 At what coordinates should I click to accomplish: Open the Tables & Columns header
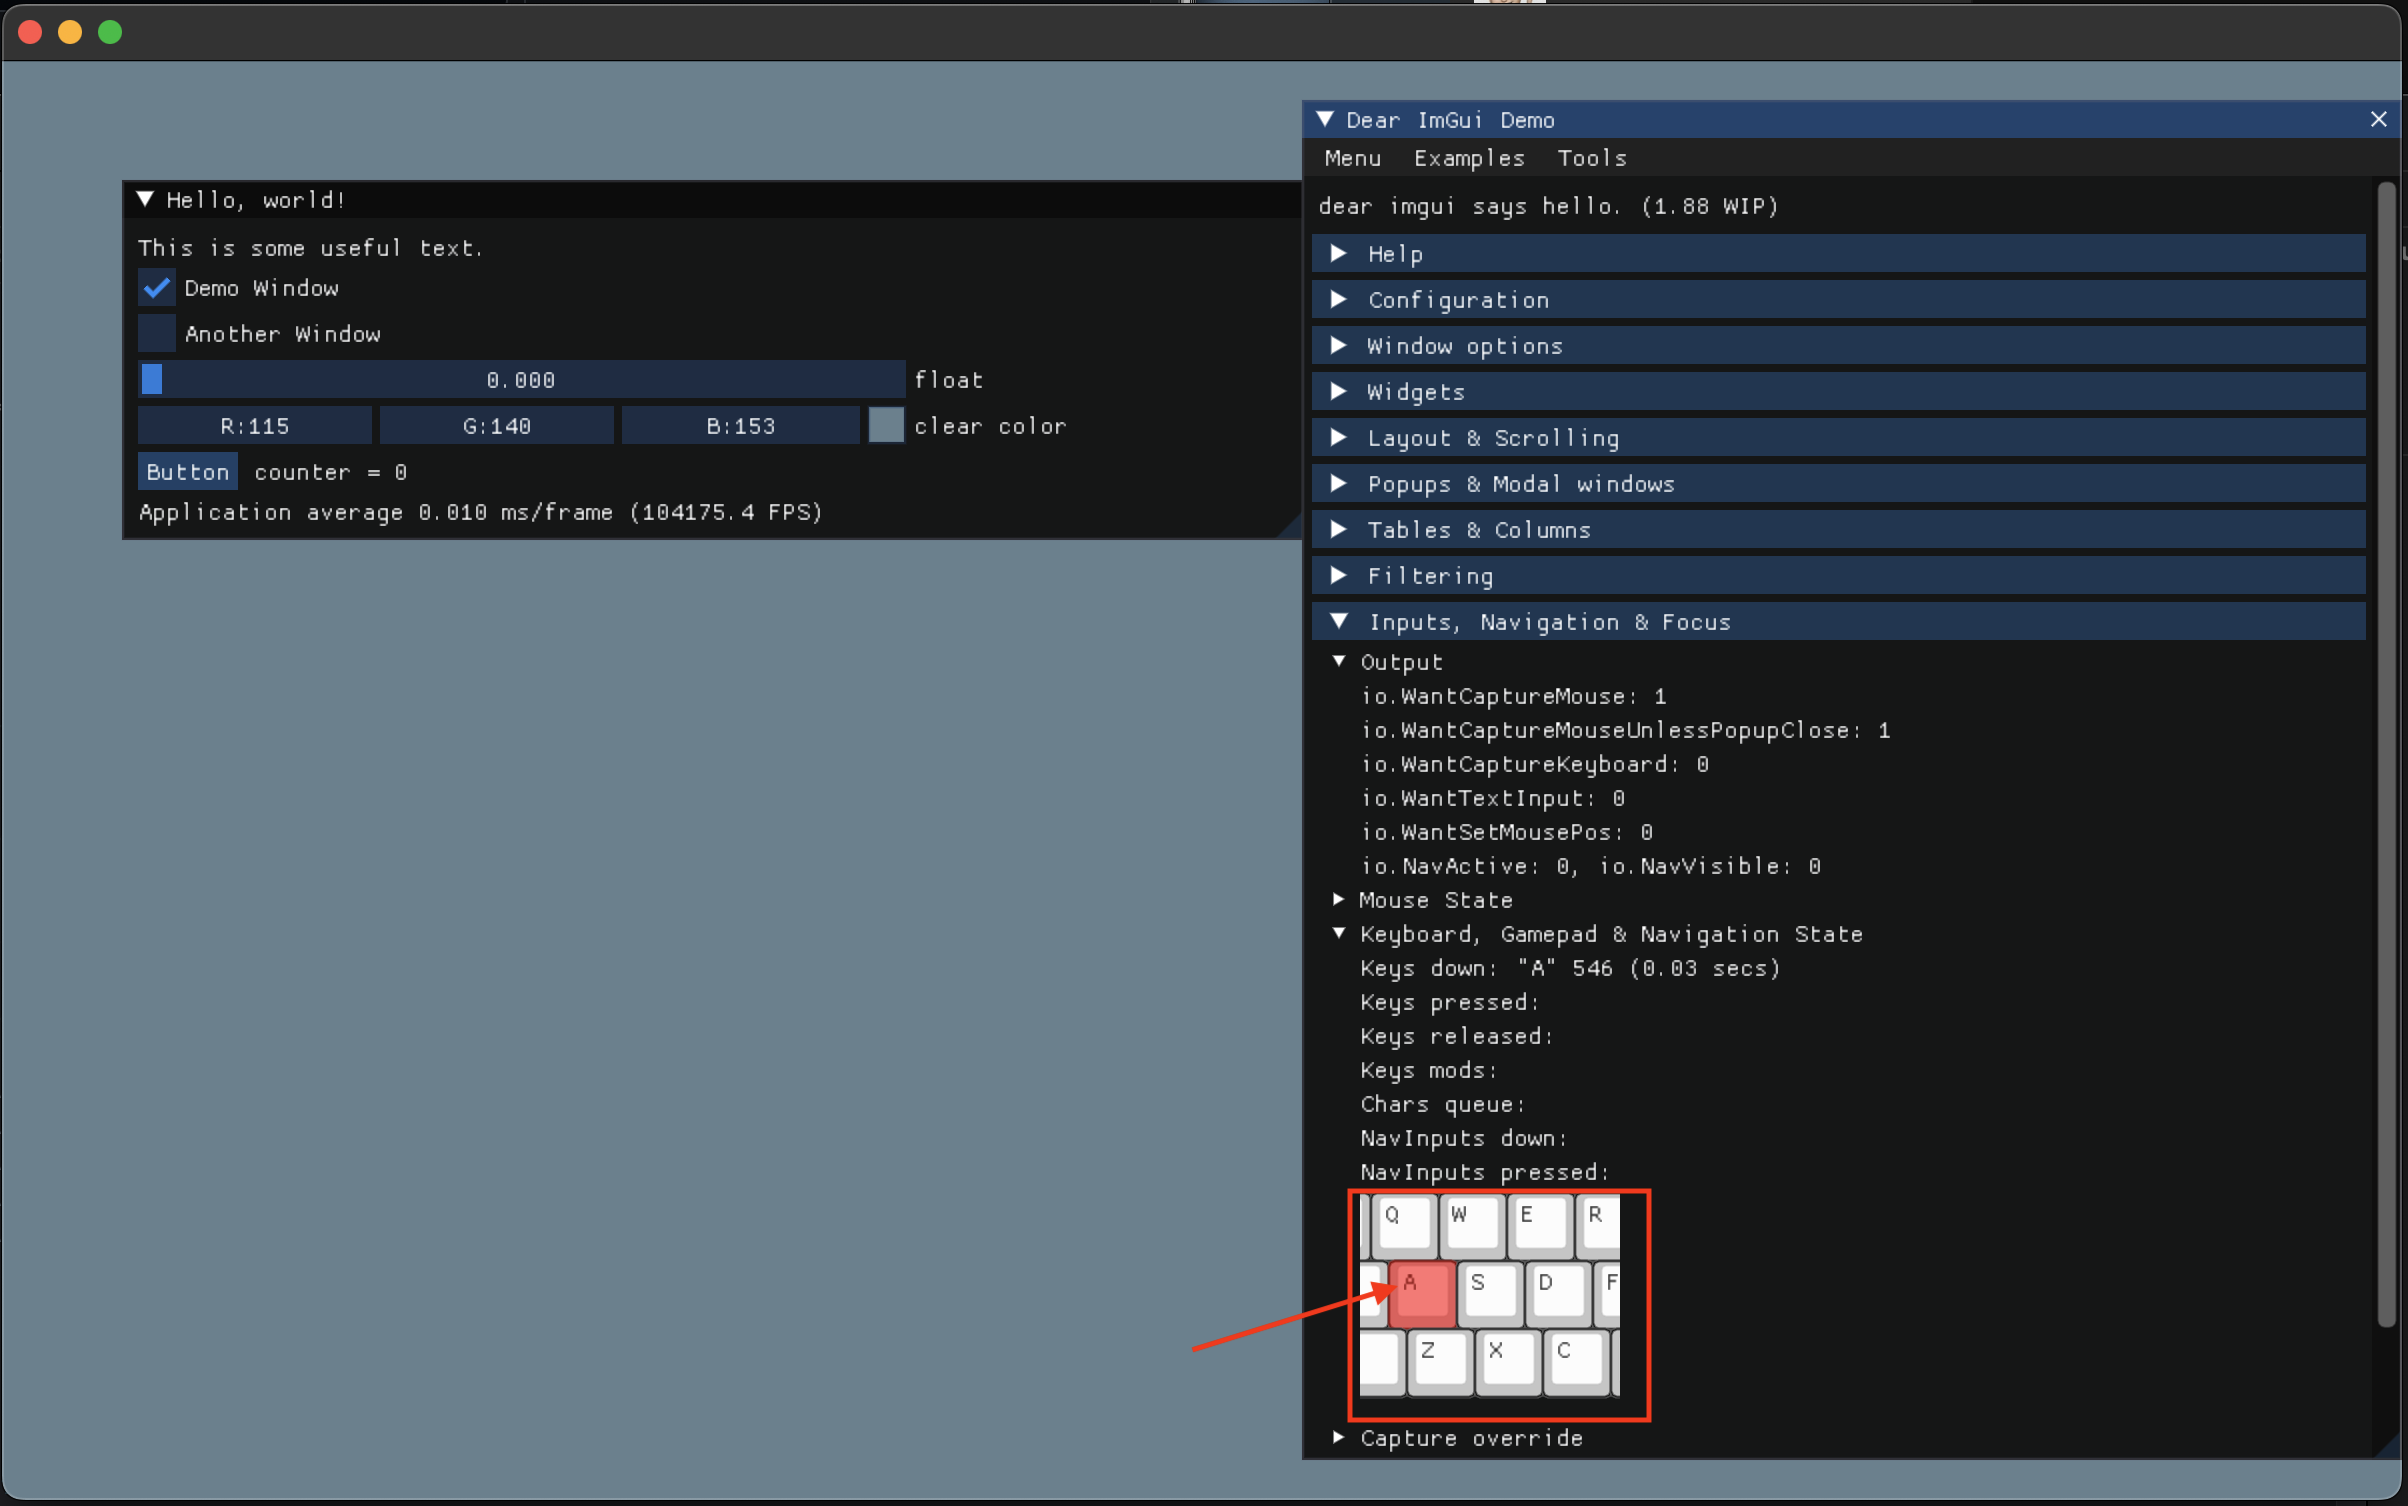pyautogui.click(x=1478, y=529)
